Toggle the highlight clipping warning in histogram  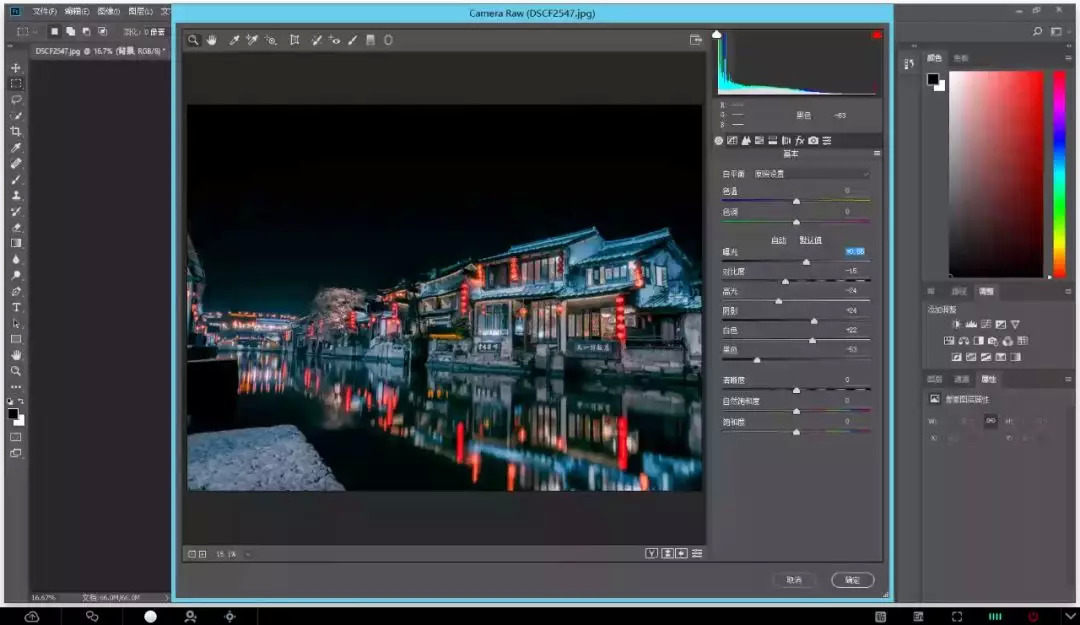click(876, 35)
